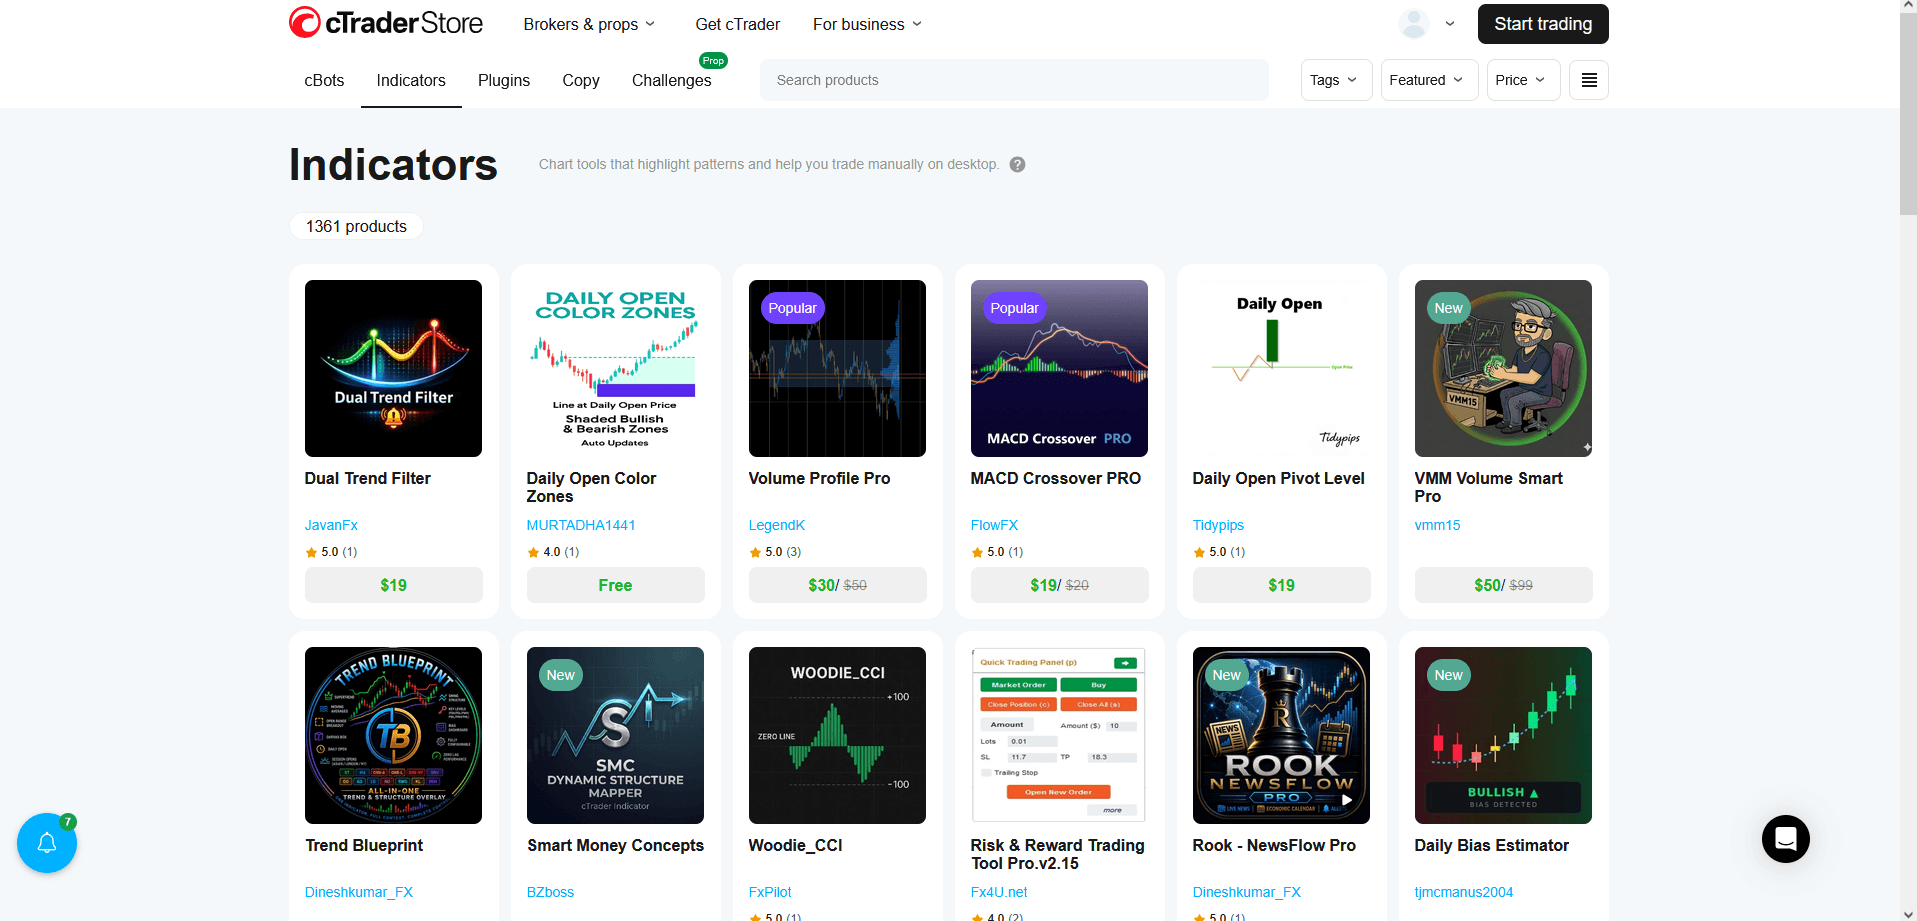Image resolution: width=1917 pixels, height=921 pixels.
Task: Click the $19/$20 price button for MACD Crossover PRO
Action: pos(1059,585)
